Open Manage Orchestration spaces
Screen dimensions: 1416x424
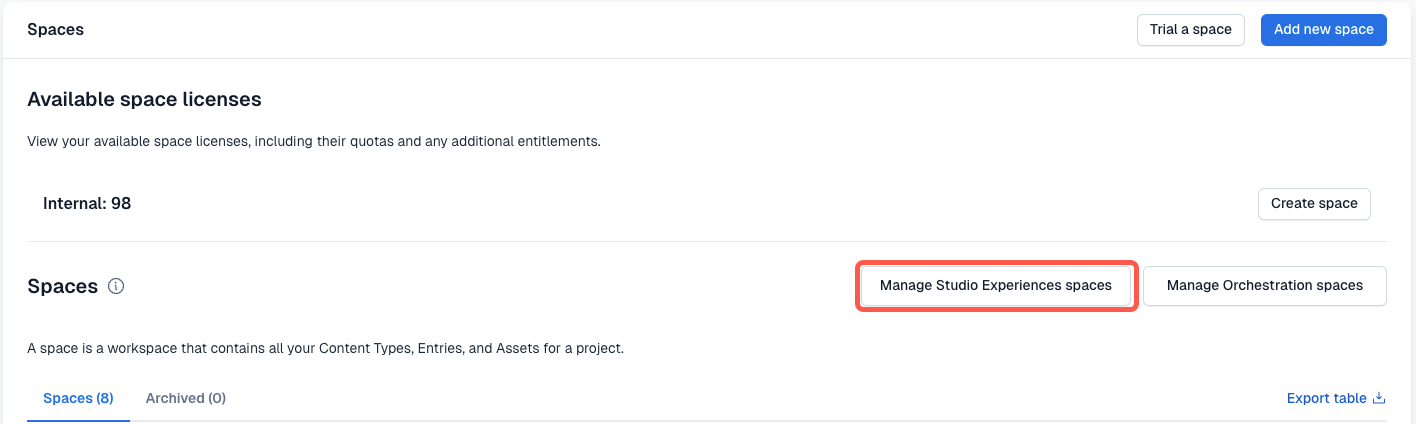[1264, 285]
